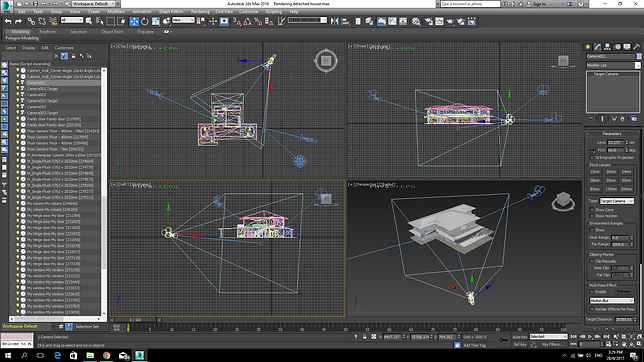Toggle the Percent Snap icon

click(x=258, y=21)
